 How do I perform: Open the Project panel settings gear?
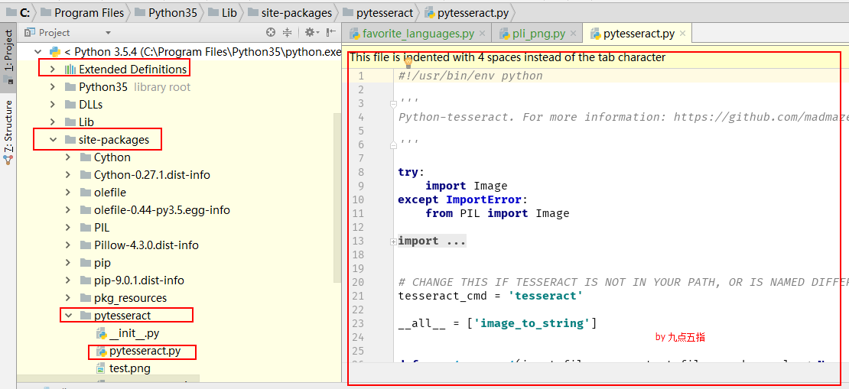pos(310,33)
